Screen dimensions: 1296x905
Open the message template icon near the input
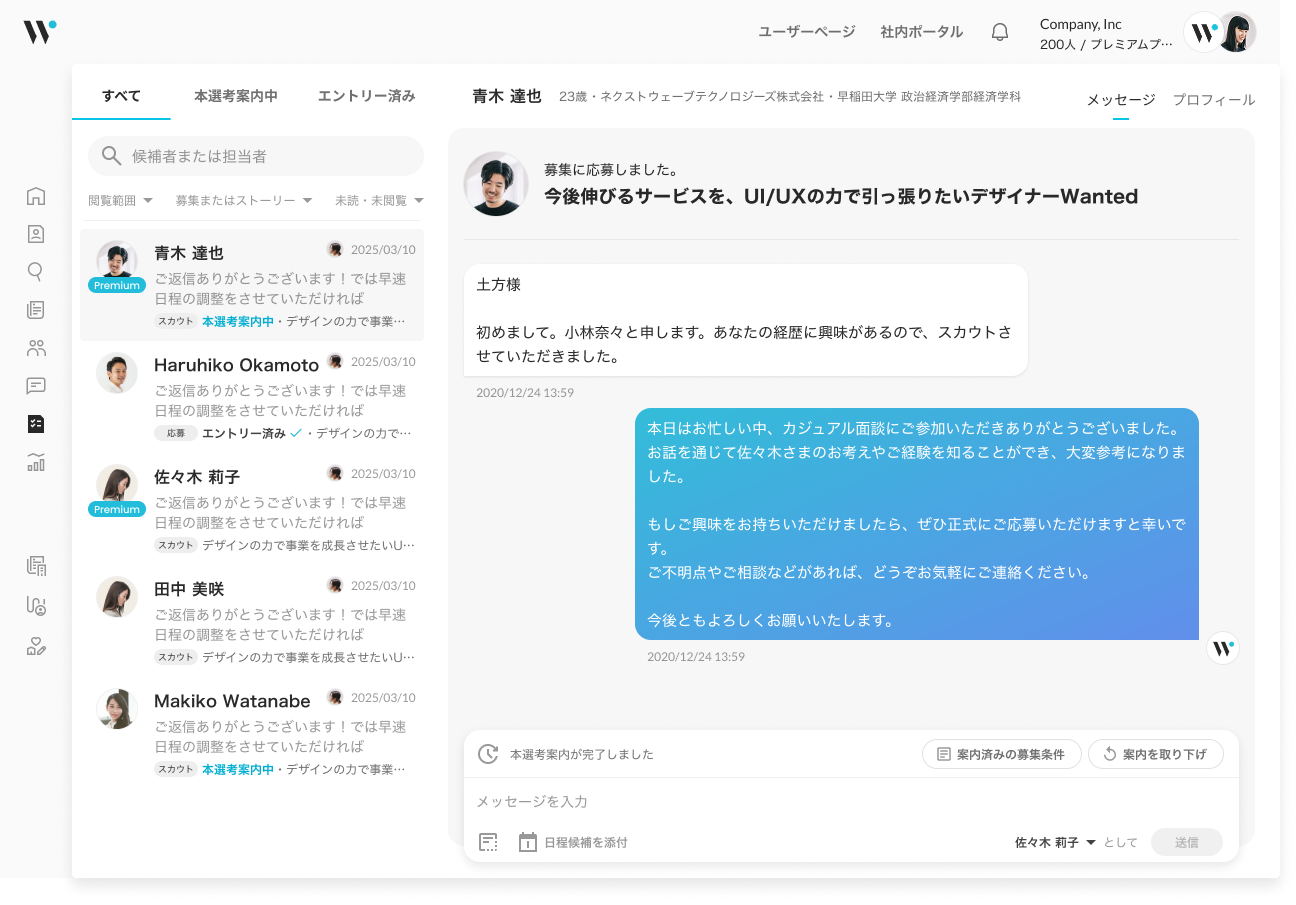pos(488,842)
